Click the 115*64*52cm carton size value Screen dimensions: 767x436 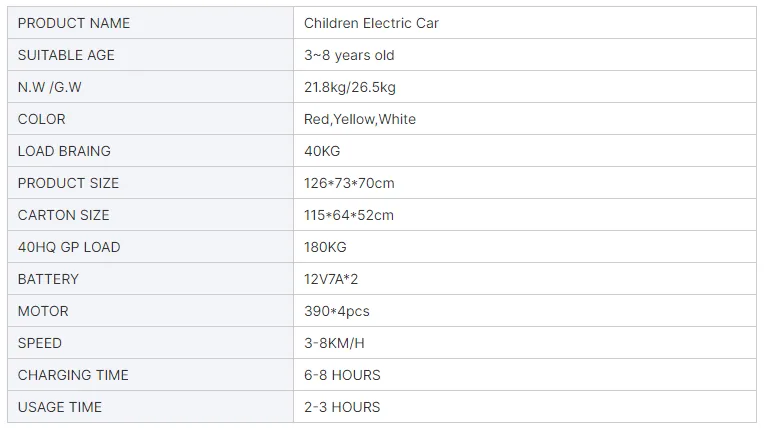coord(349,215)
